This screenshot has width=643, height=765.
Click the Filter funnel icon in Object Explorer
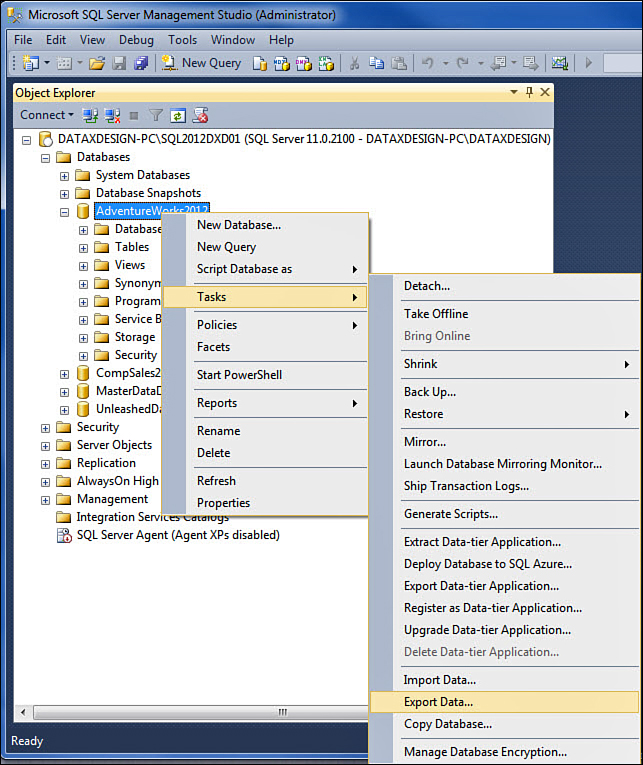pyautogui.click(x=155, y=115)
